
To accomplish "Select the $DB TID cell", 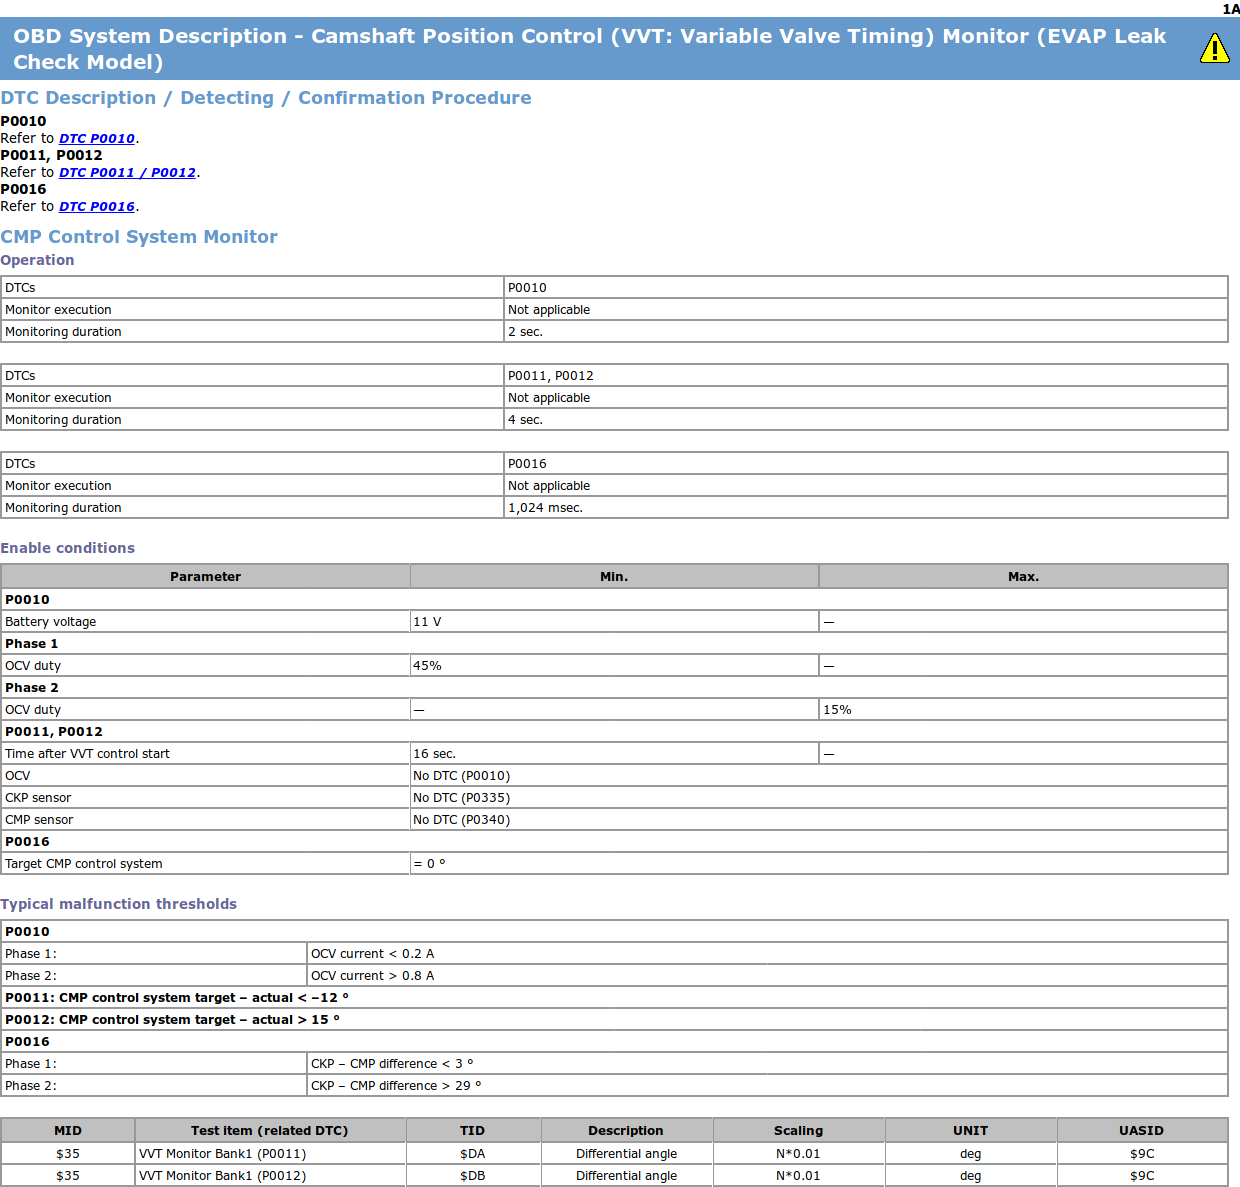I will 472,1176.
